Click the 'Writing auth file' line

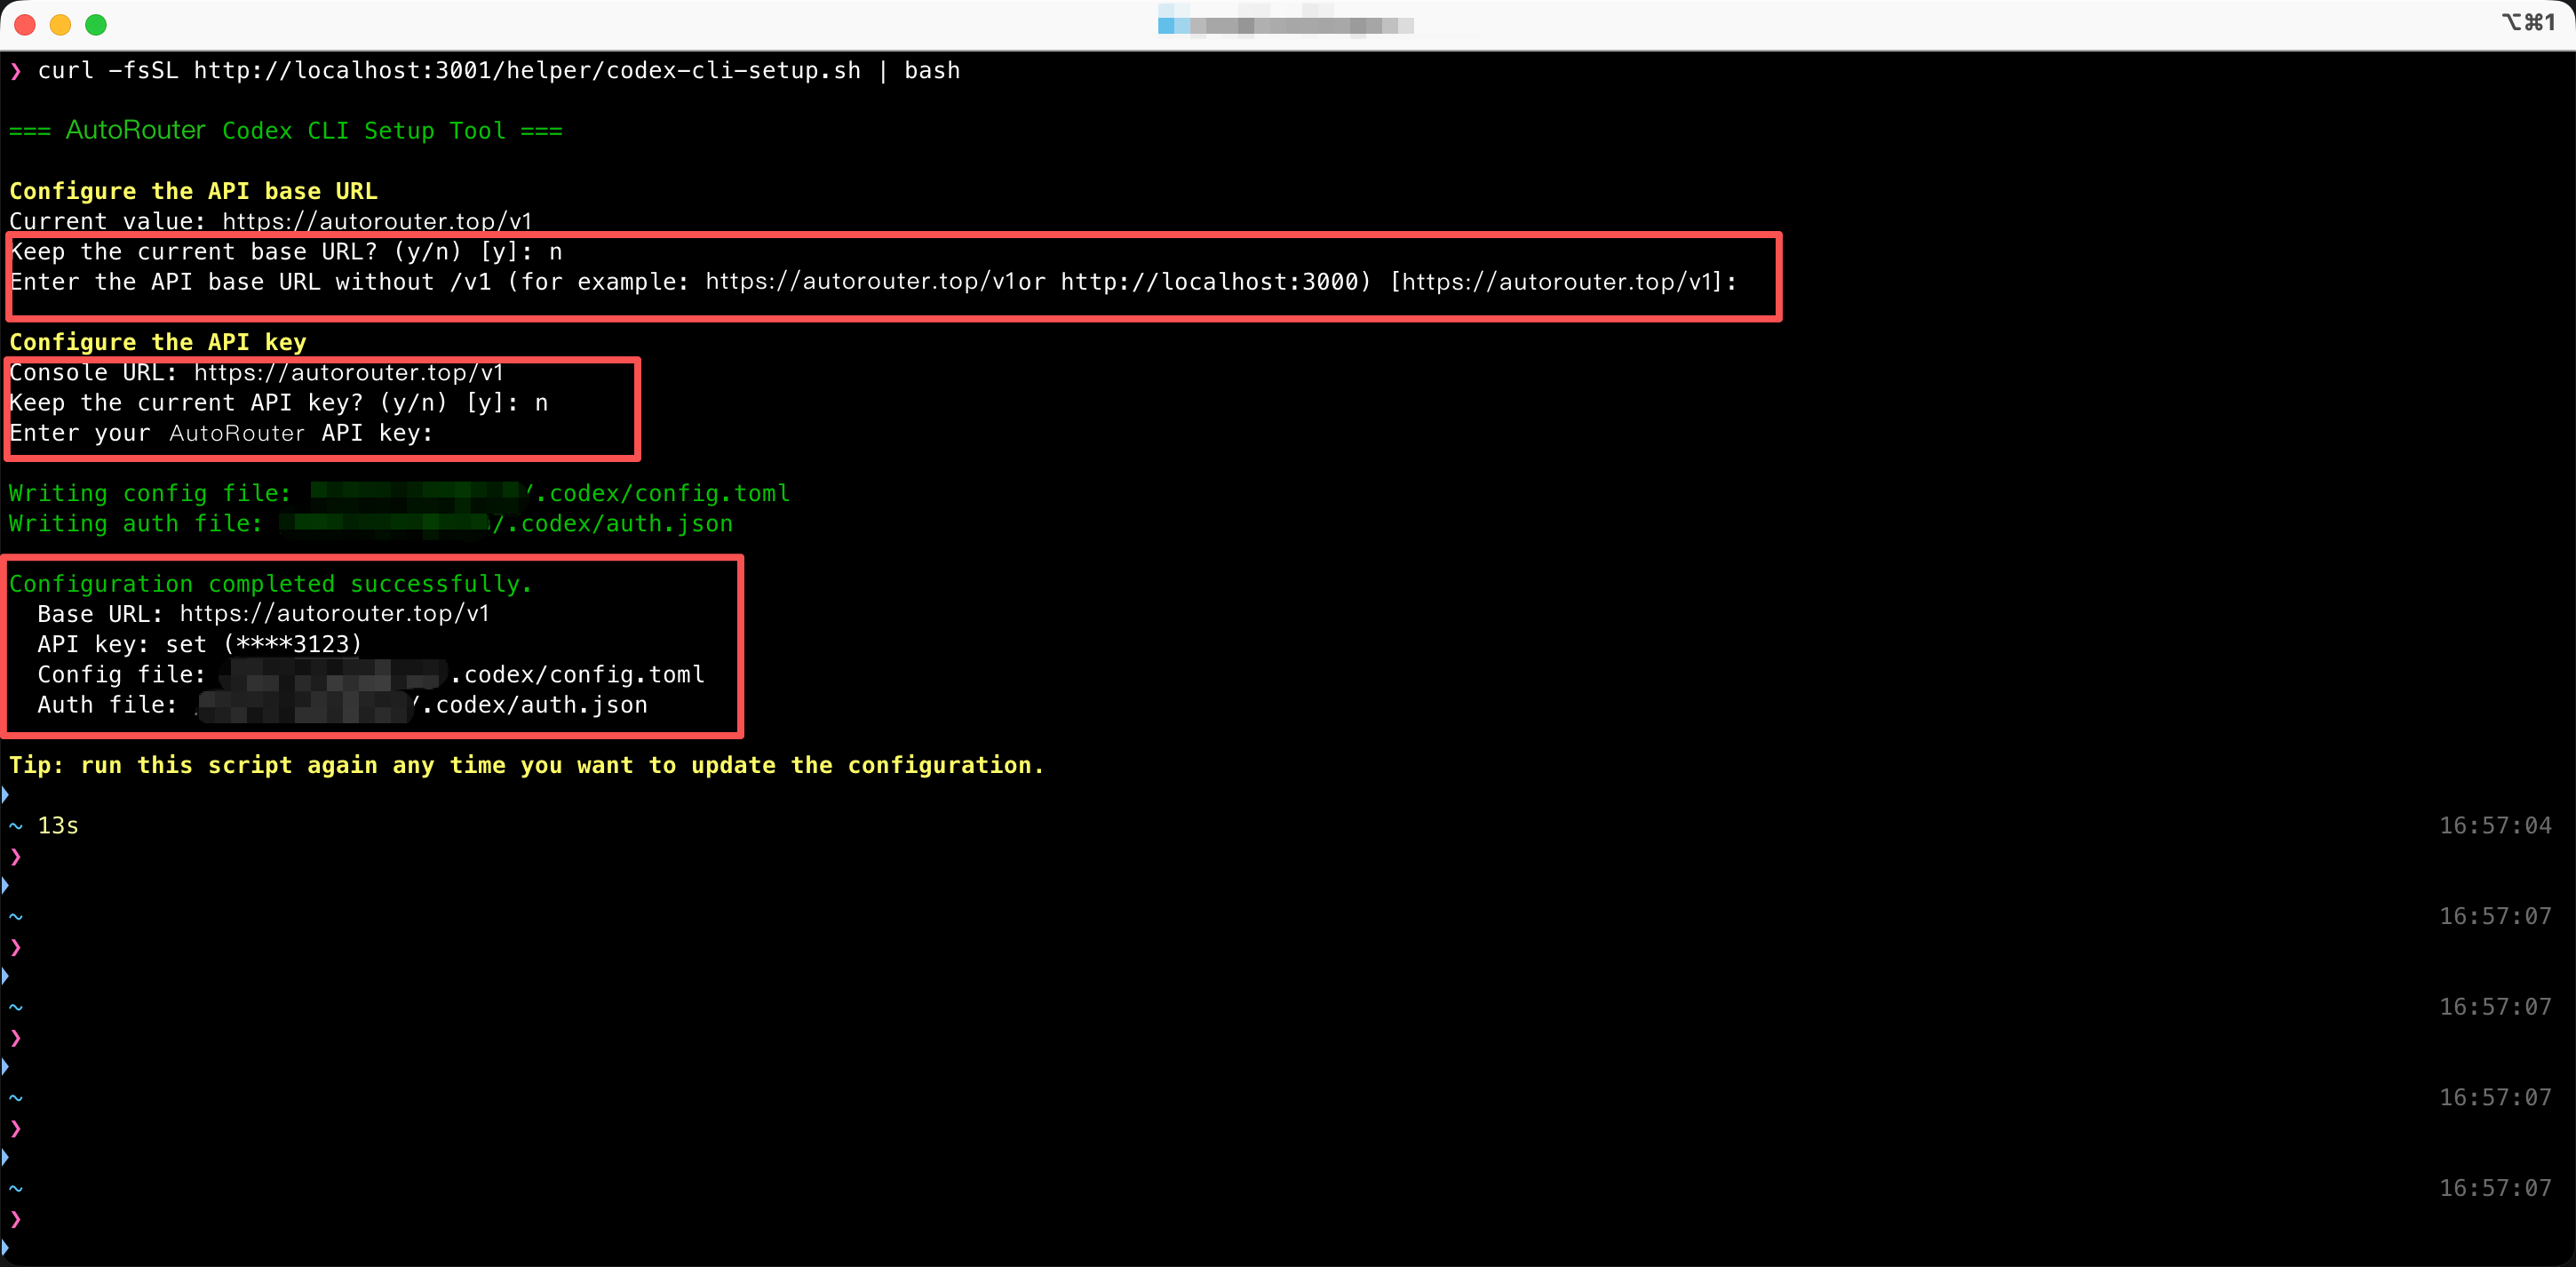(371, 524)
